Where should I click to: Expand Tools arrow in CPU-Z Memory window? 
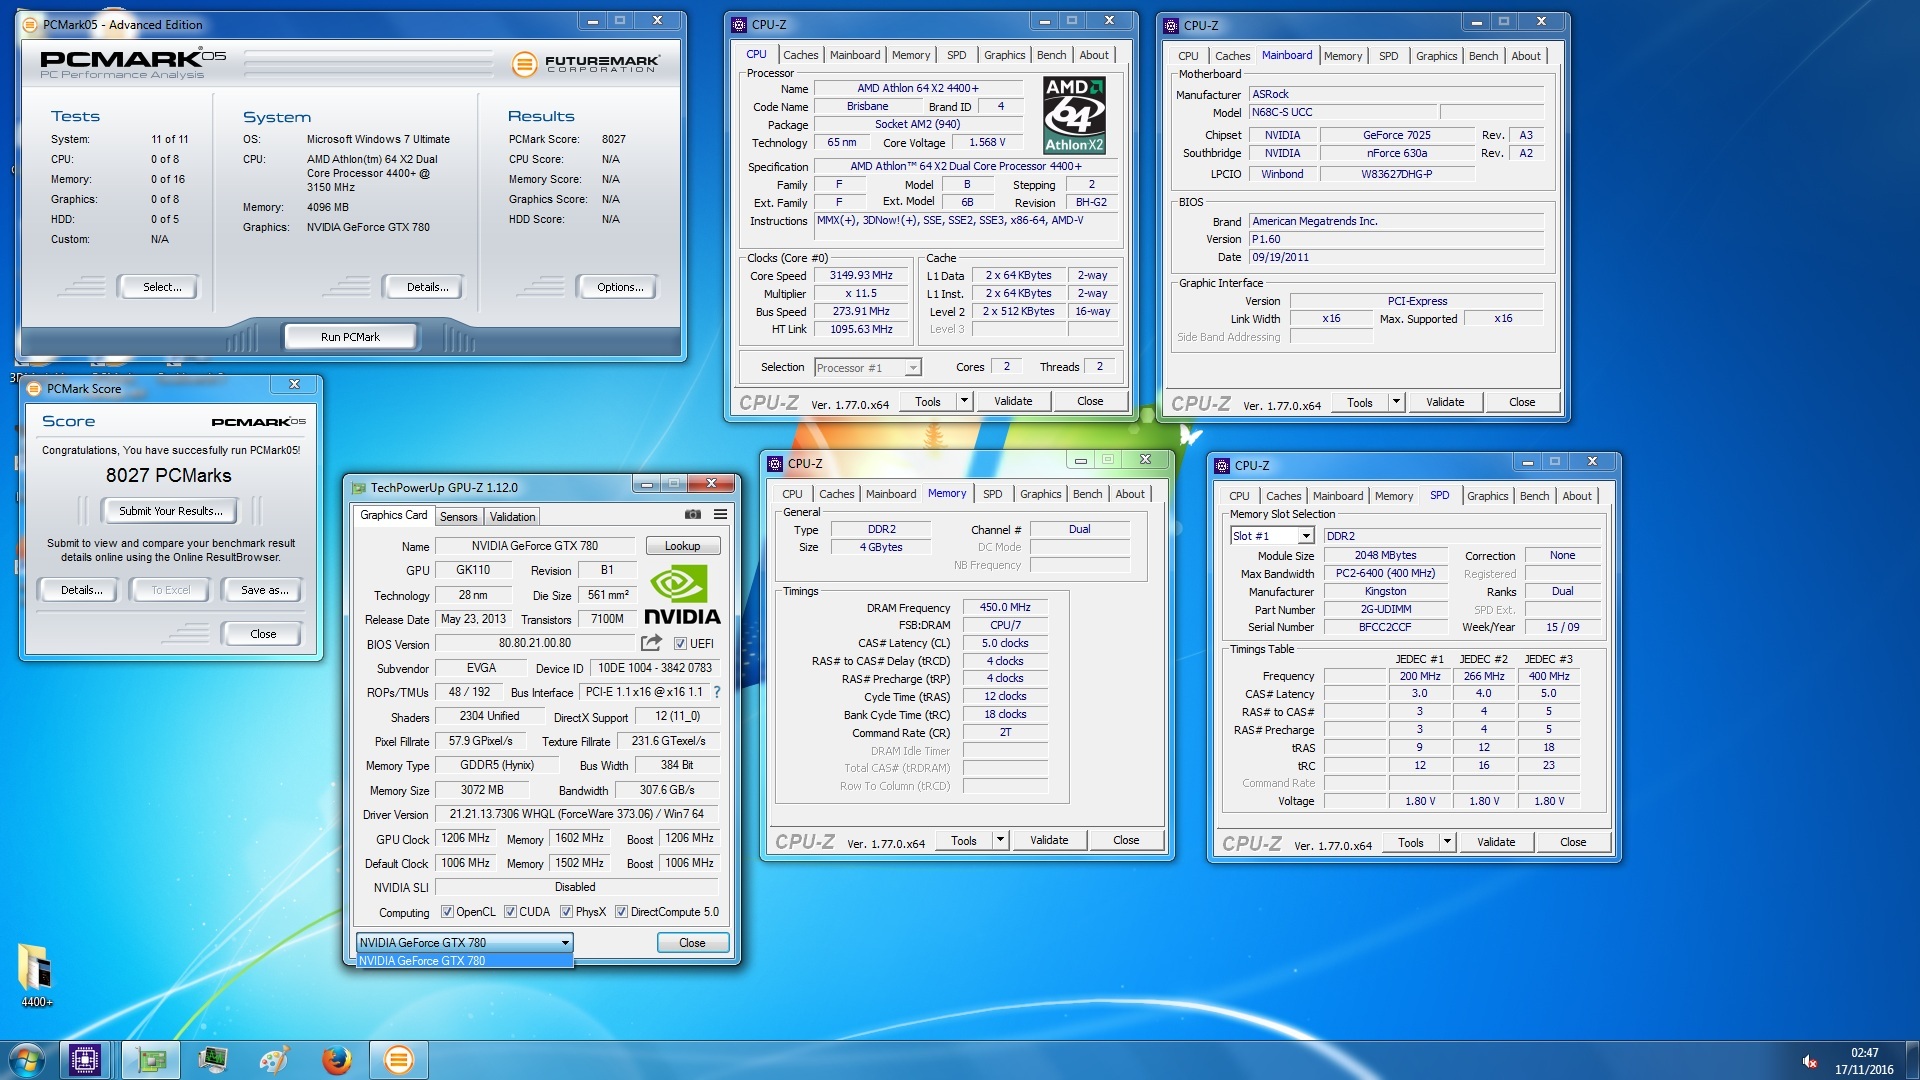click(1000, 840)
